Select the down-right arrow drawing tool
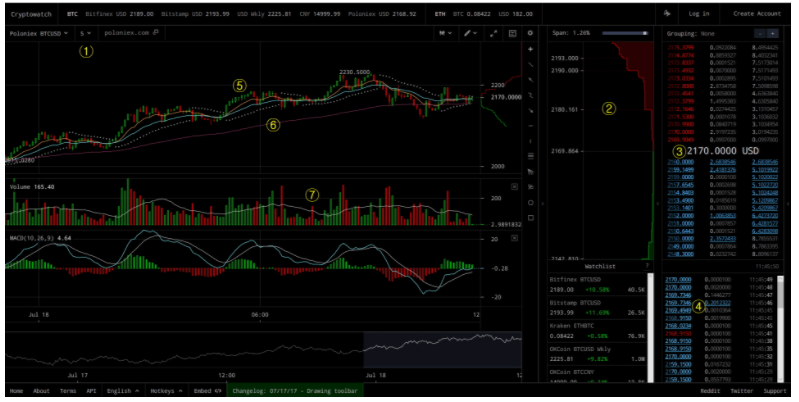Screen dimensions: 799x402 (x=530, y=111)
